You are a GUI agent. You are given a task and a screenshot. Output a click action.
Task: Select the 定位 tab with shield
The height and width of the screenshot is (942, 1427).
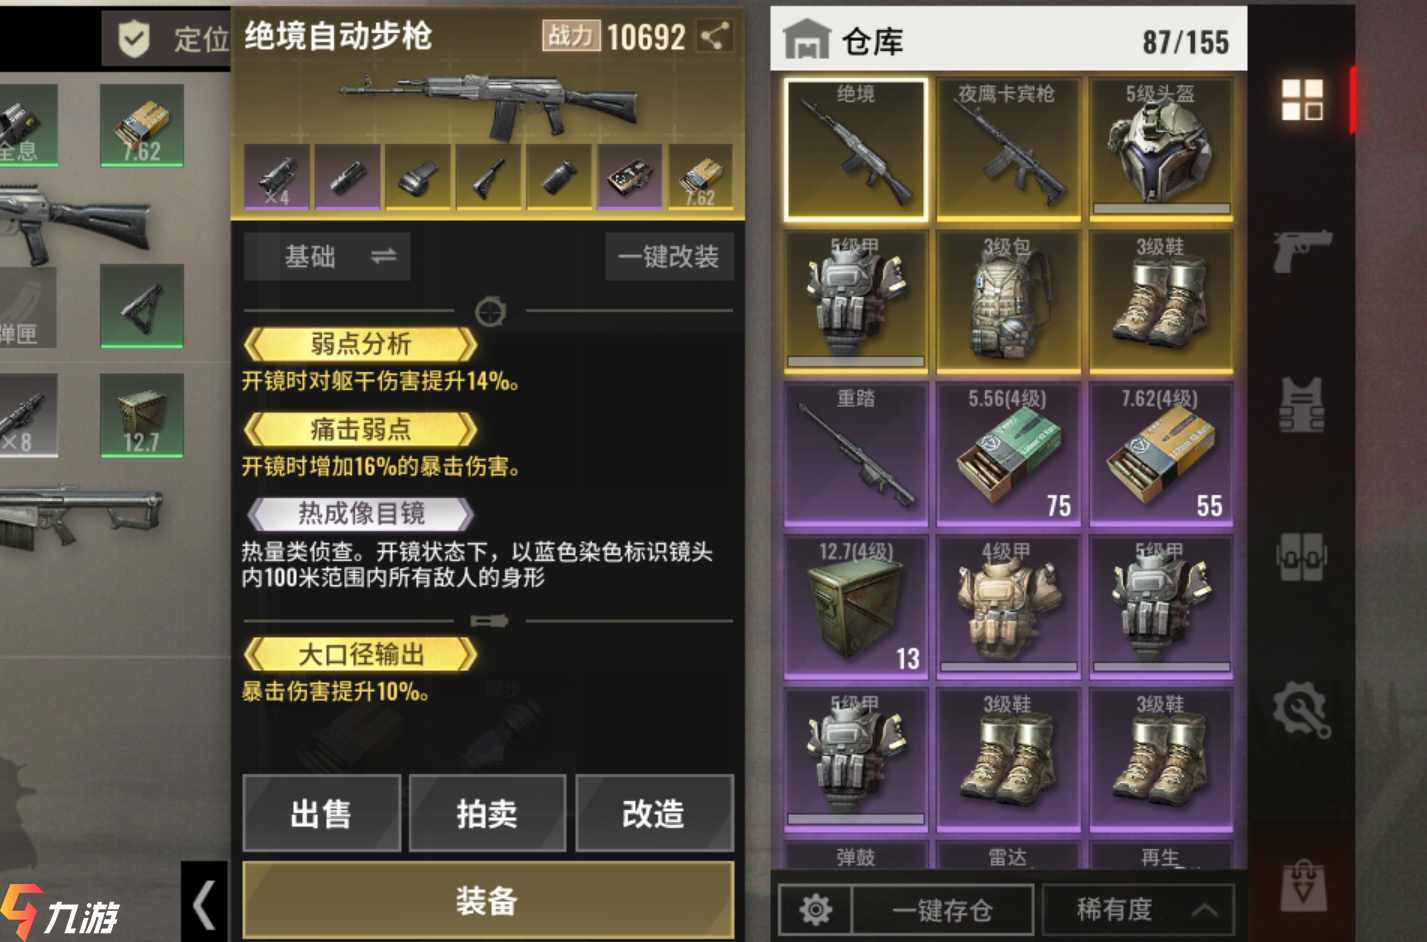[x=167, y=39]
